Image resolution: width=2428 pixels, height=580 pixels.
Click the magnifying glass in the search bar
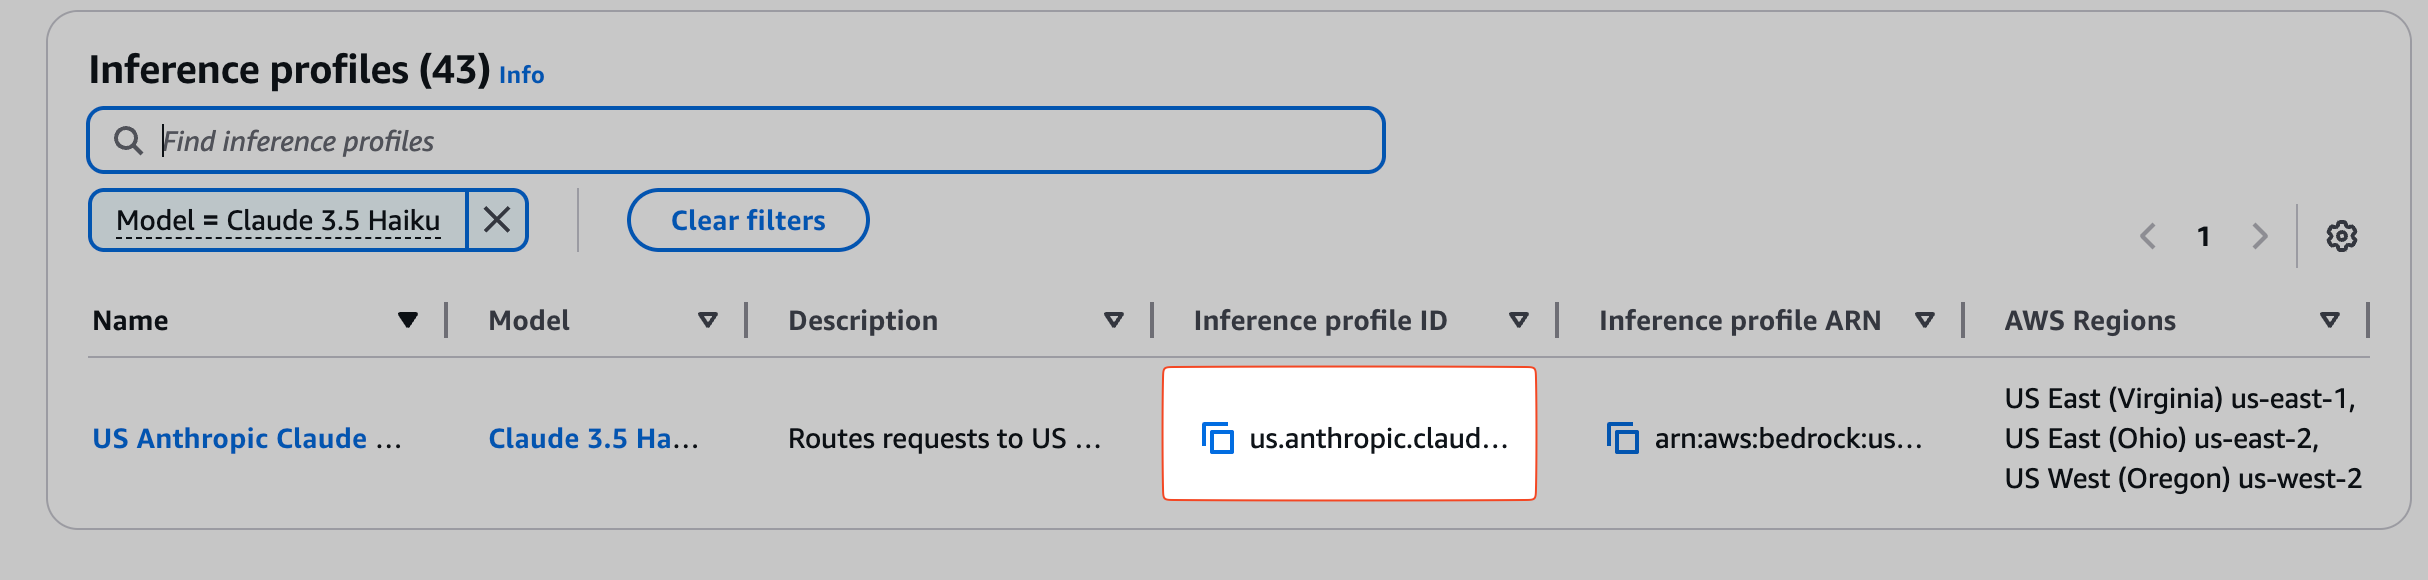point(130,140)
